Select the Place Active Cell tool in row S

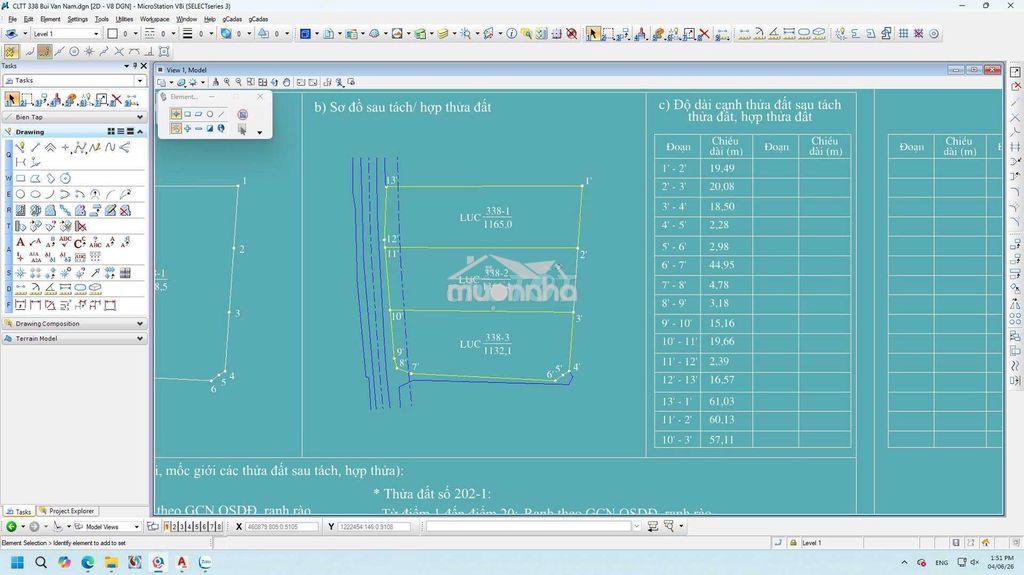[x=20, y=272]
